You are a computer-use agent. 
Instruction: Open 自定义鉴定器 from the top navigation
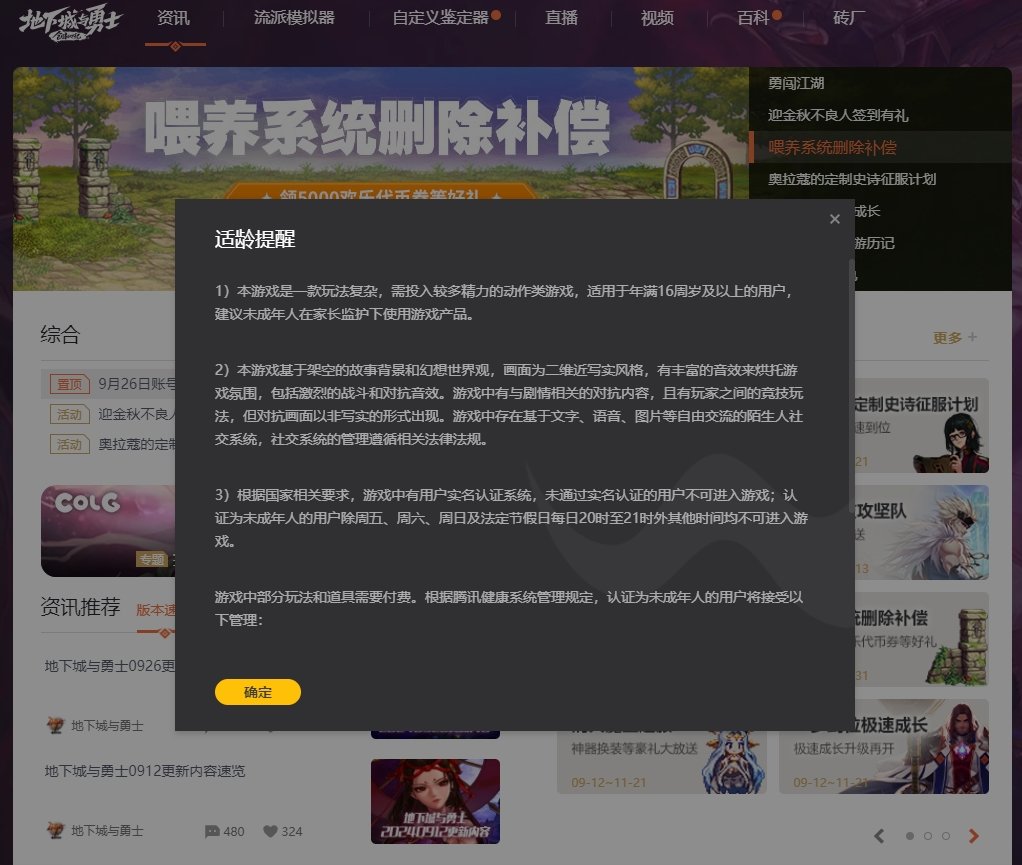click(441, 18)
